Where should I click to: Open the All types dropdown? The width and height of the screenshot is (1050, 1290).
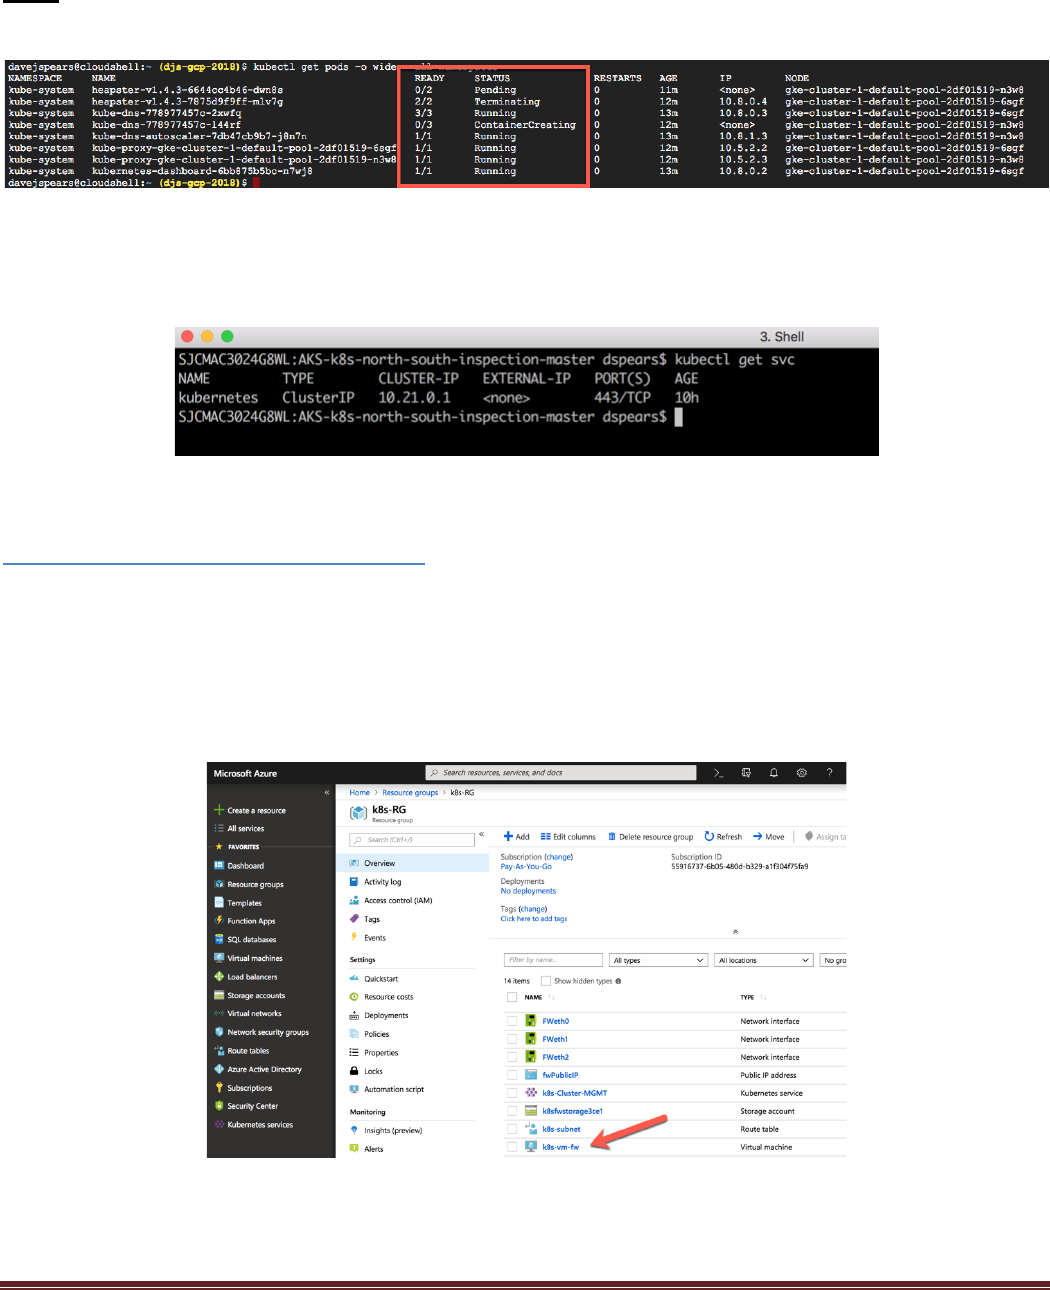[659, 960]
